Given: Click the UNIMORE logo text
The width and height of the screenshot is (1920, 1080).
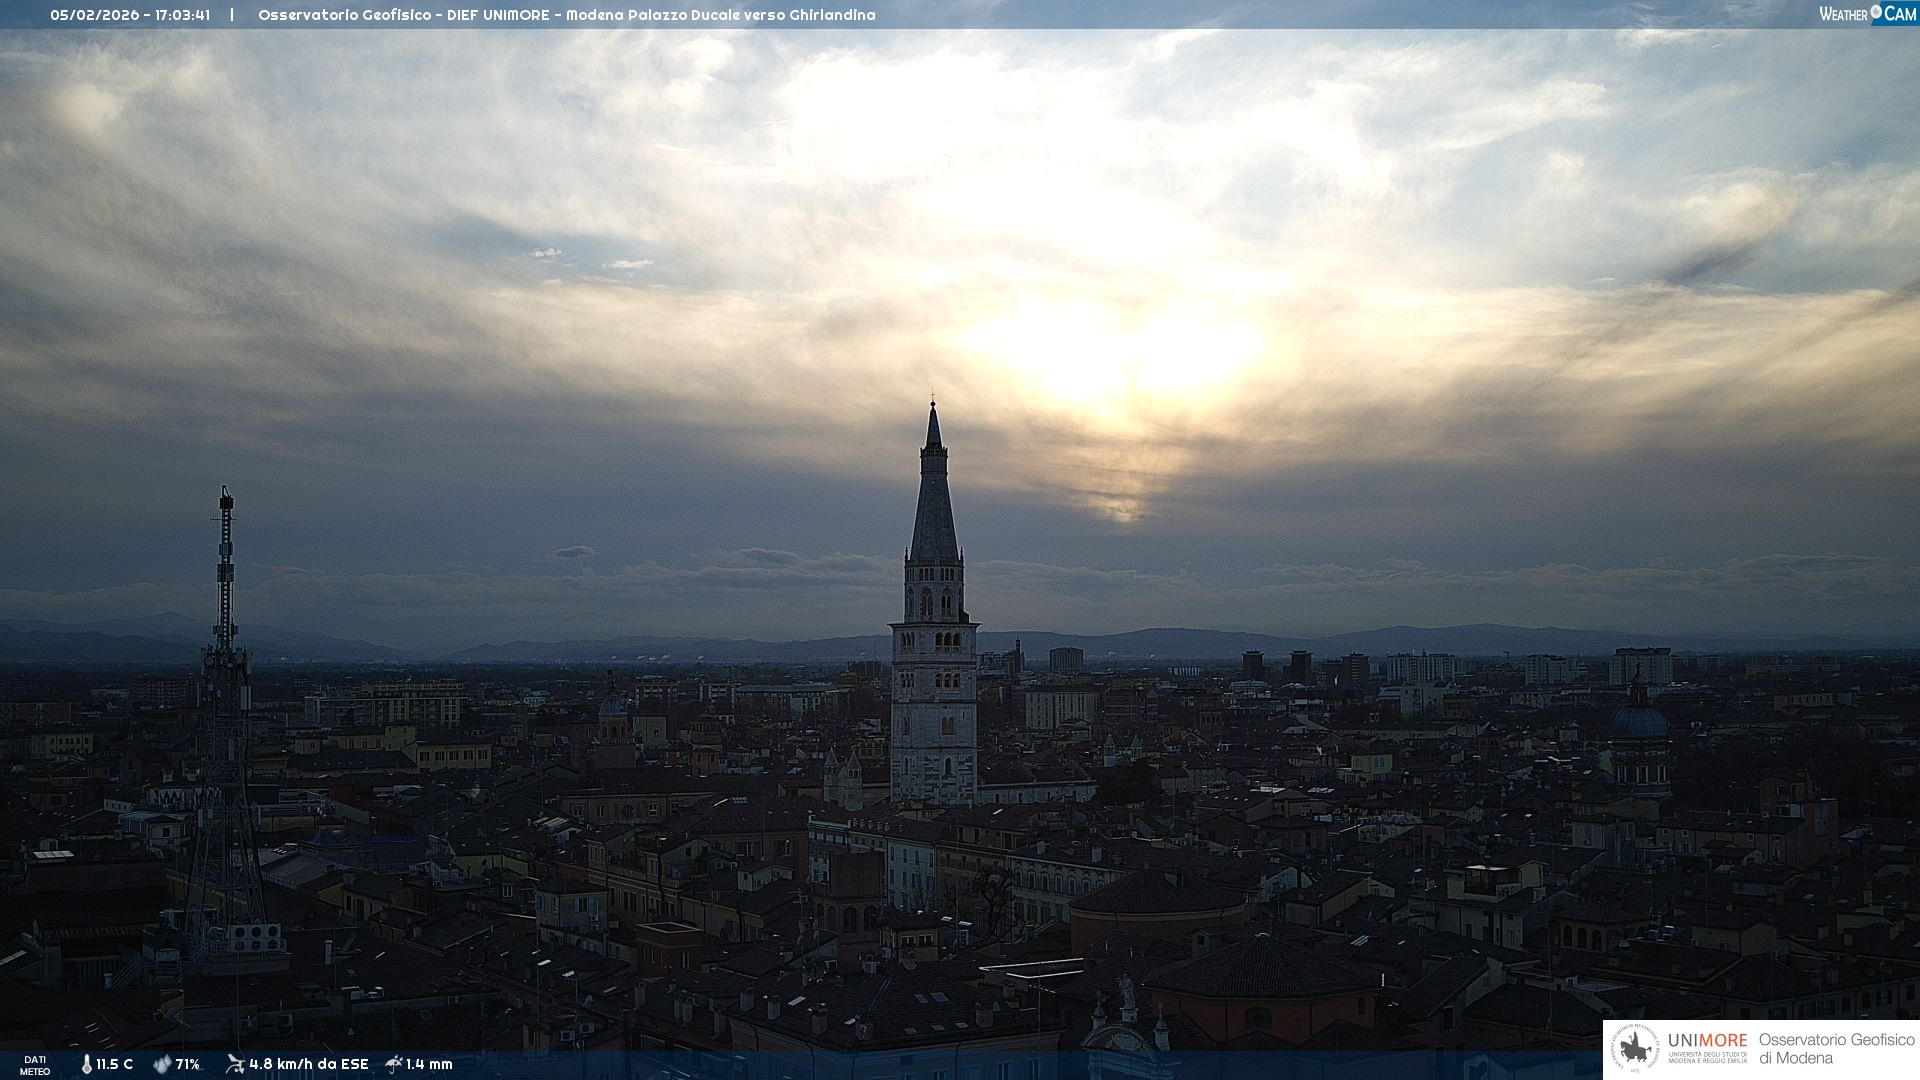Looking at the screenshot, I should click(1707, 1041).
